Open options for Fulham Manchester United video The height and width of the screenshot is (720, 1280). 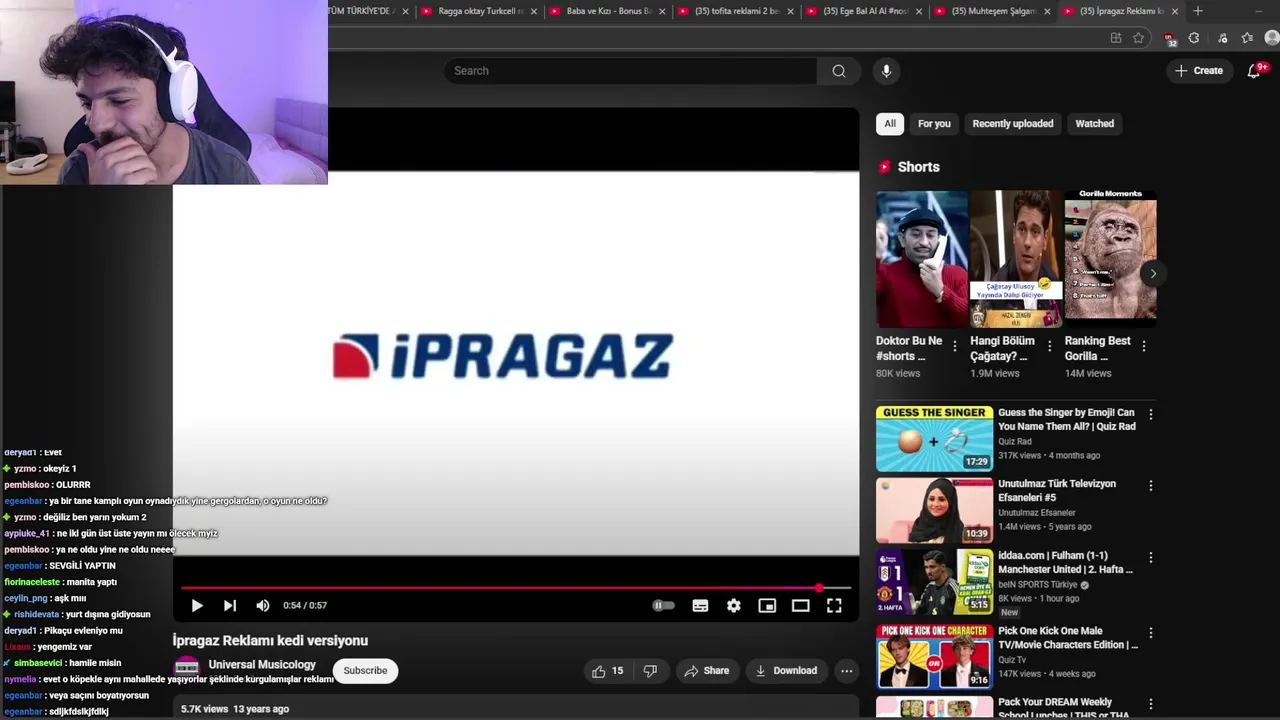pyautogui.click(x=1150, y=558)
